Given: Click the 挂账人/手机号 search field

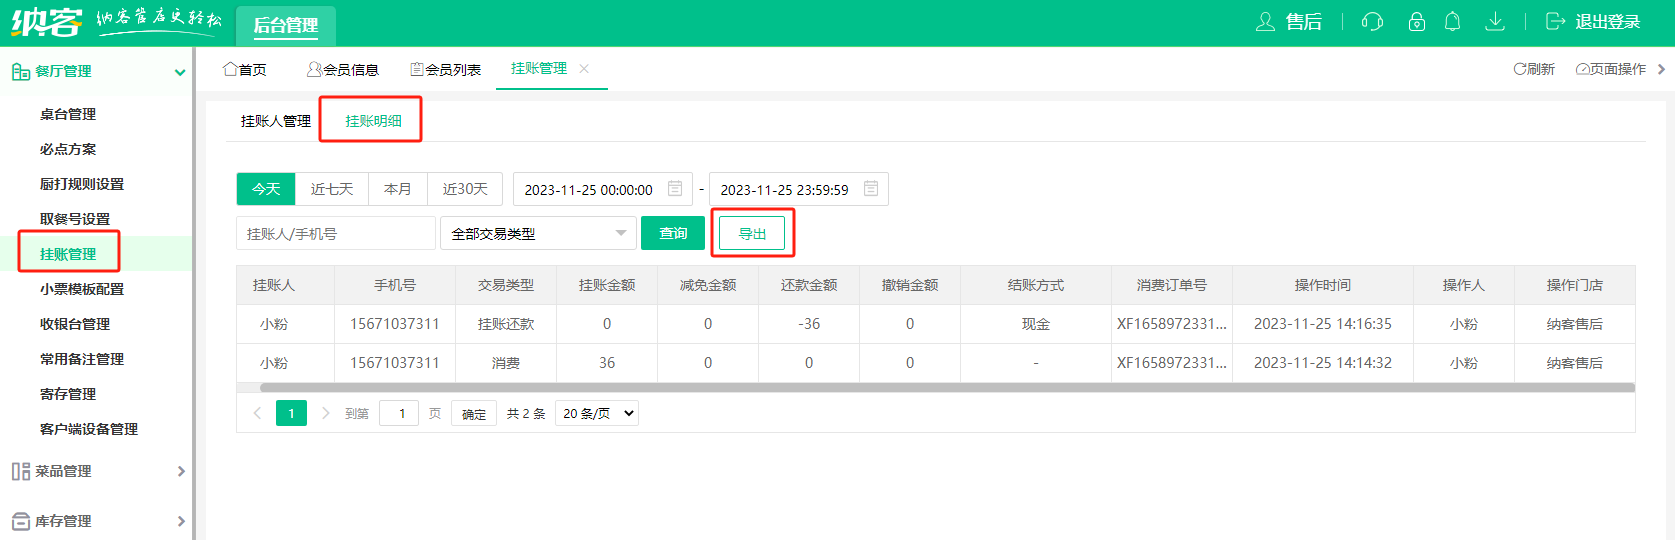Looking at the screenshot, I should point(335,234).
